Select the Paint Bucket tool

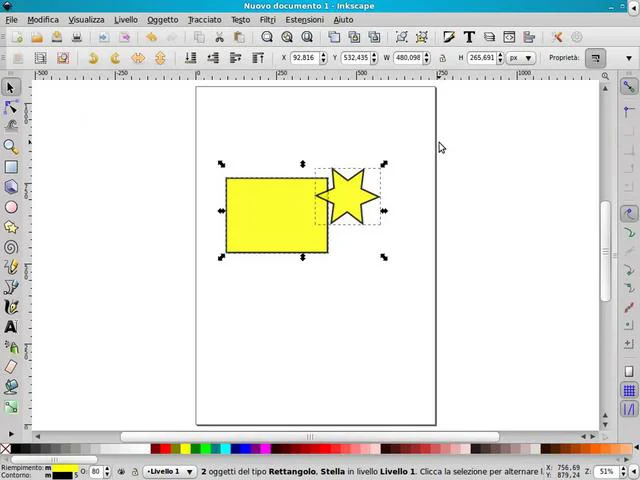pyautogui.click(x=11, y=387)
